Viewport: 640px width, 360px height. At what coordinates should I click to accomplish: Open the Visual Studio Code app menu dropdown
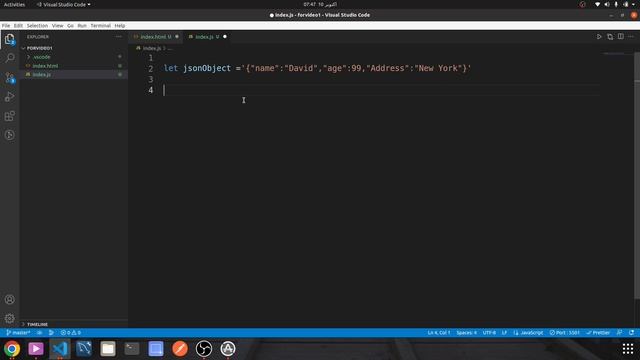[63, 4]
